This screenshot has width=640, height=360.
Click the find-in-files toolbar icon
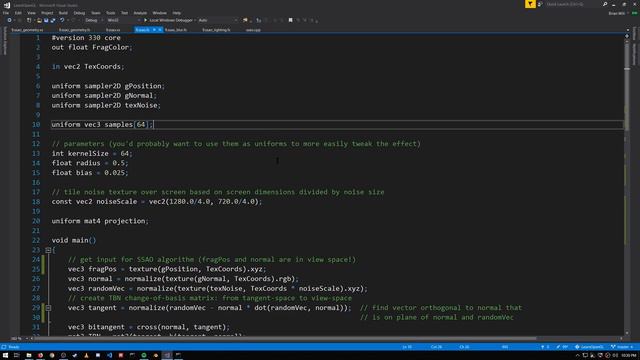click(x=245, y=20)
